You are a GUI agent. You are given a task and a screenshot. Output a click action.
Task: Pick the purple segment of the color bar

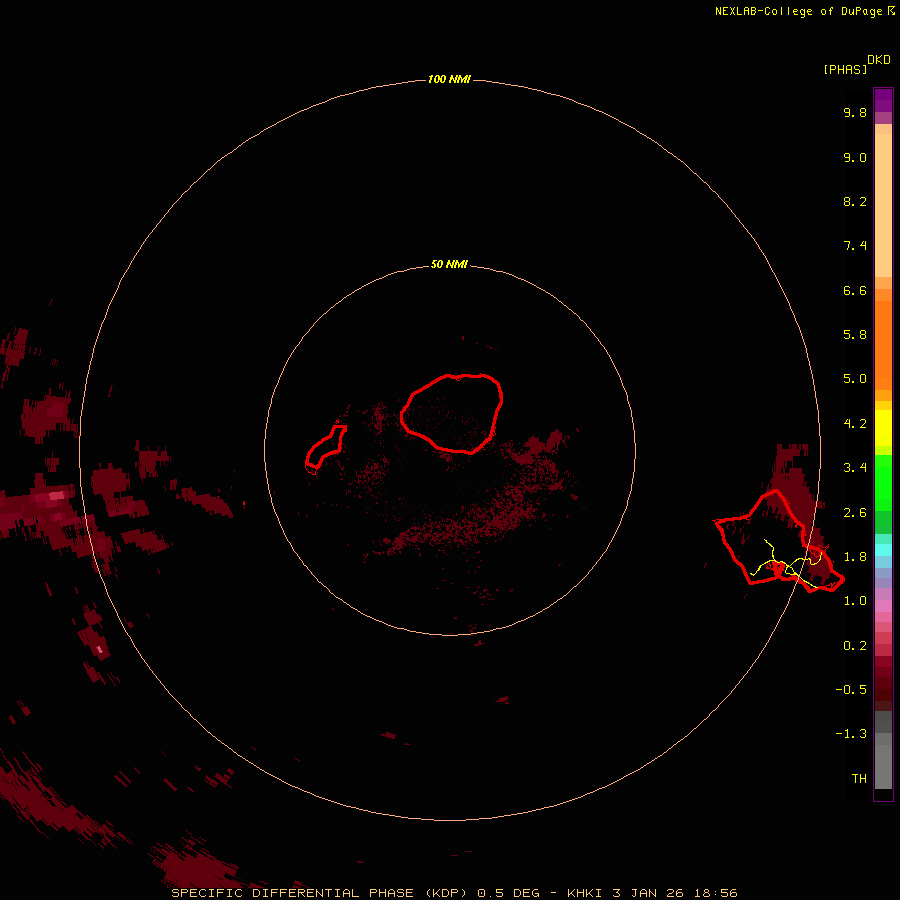coord(883,101)
